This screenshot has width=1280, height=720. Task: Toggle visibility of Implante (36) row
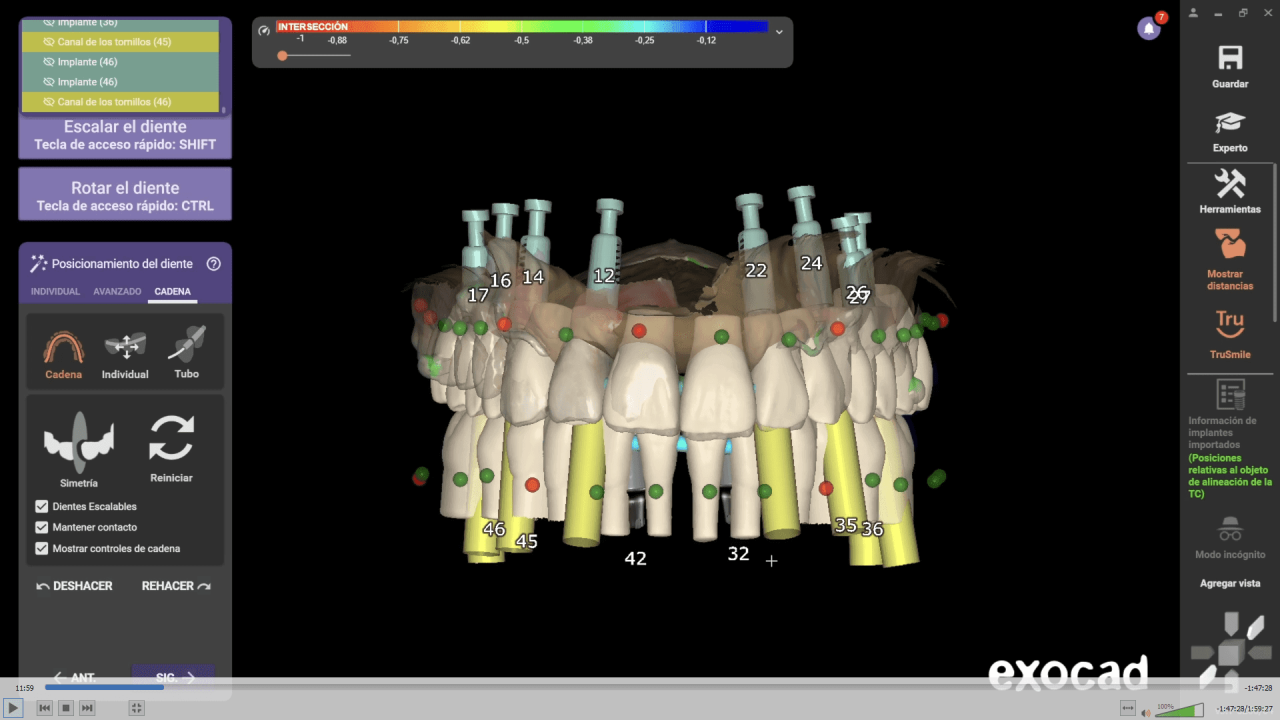pos(50,22)
